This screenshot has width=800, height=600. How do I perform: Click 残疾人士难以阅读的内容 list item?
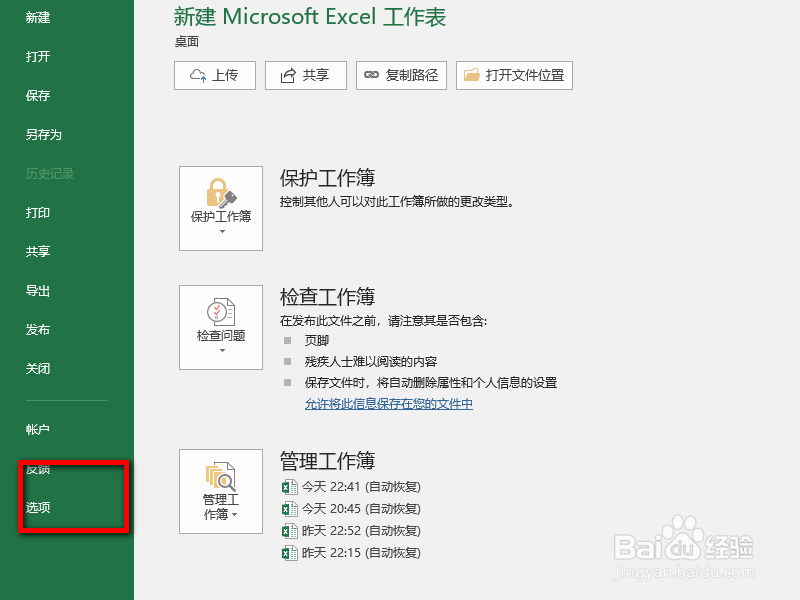click(x=371, y=362)
